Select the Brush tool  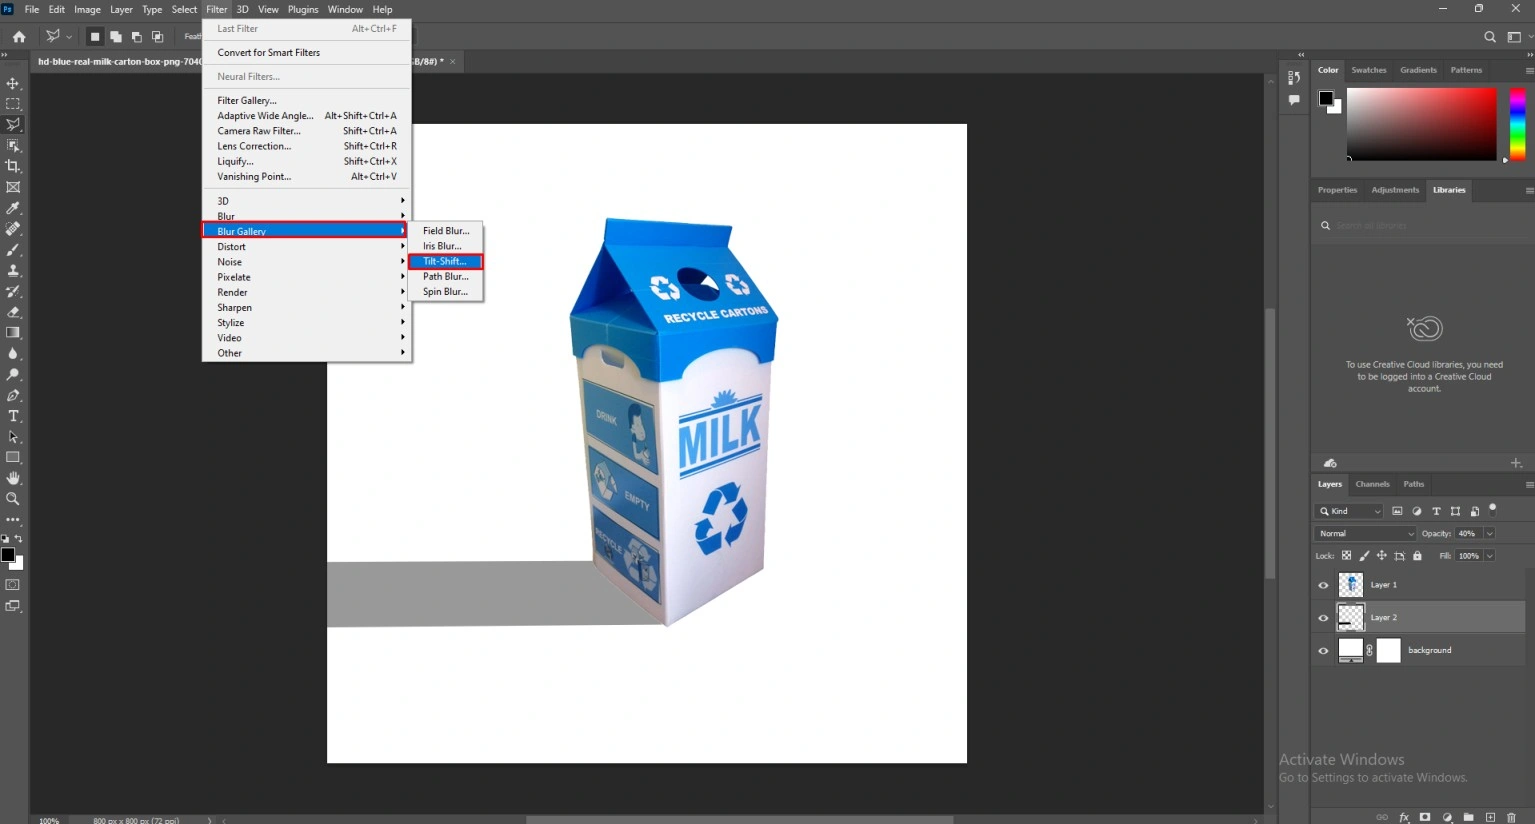13,250
